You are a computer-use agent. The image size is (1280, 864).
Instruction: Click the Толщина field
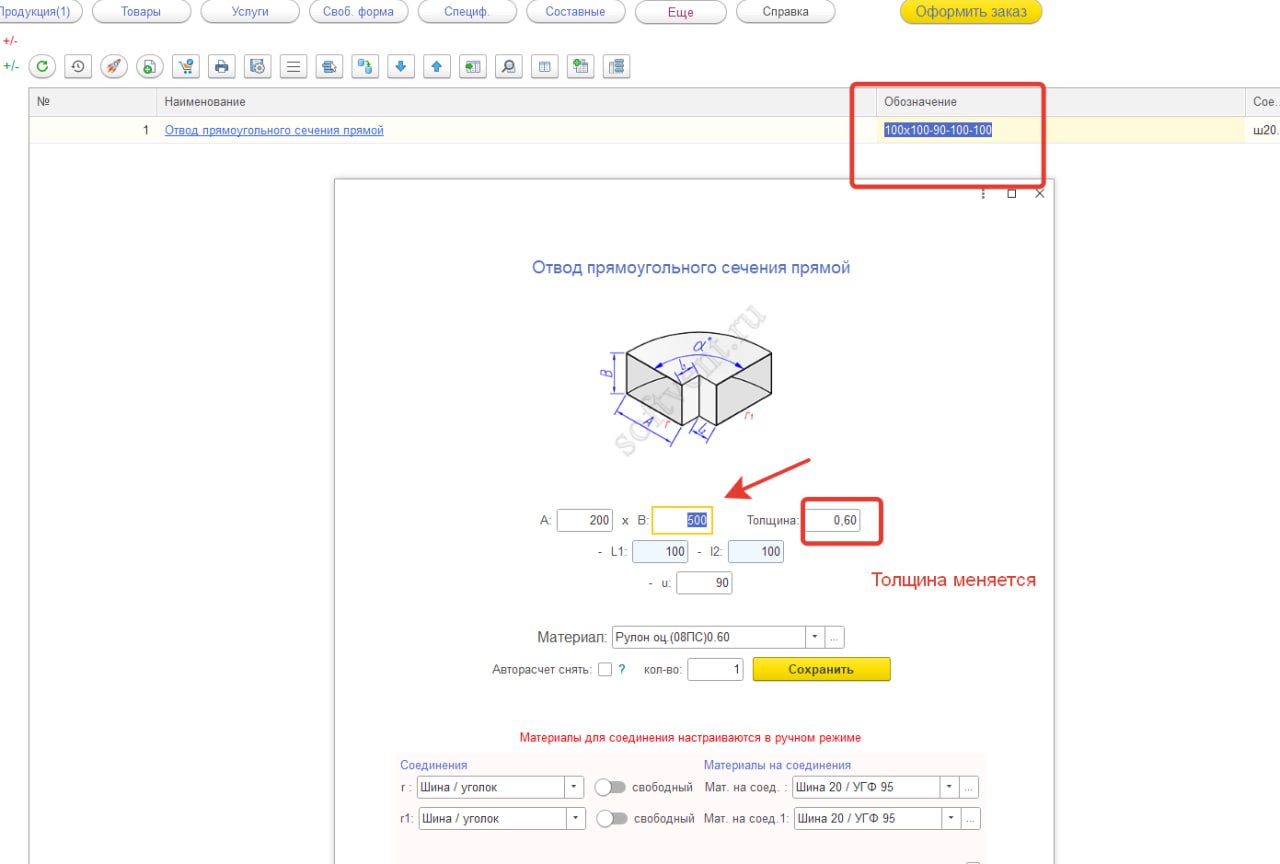coord(833,520)
